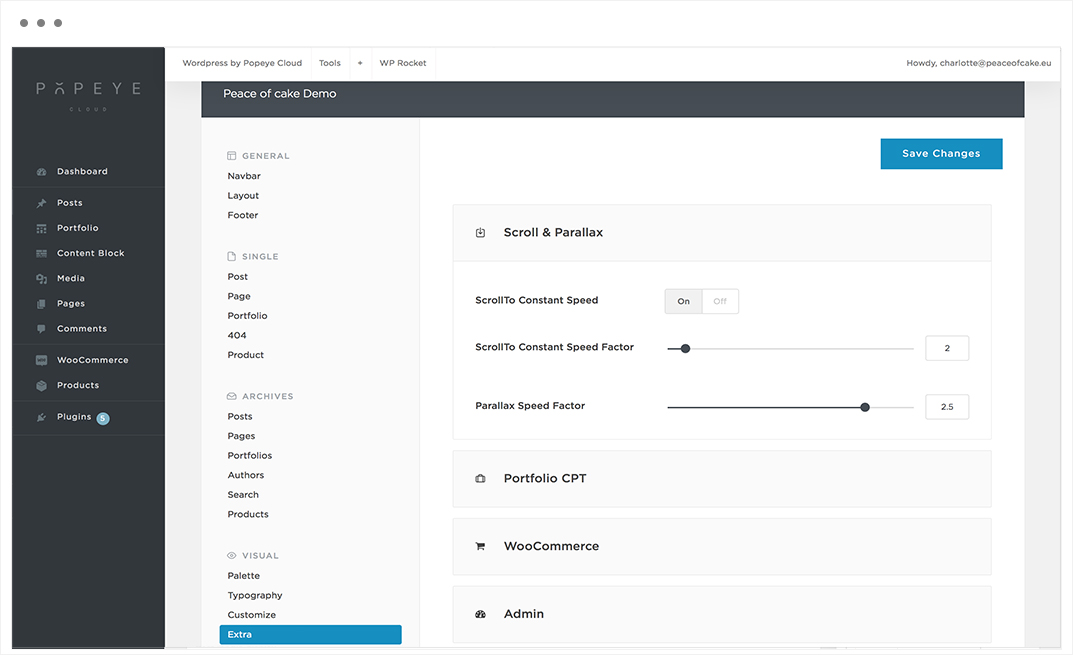The height and width of the screenshot is (655, 1073).
Task: Click the ScrollTo Constant Speed label
Action: pyautogui.click(x=536, y=300)
